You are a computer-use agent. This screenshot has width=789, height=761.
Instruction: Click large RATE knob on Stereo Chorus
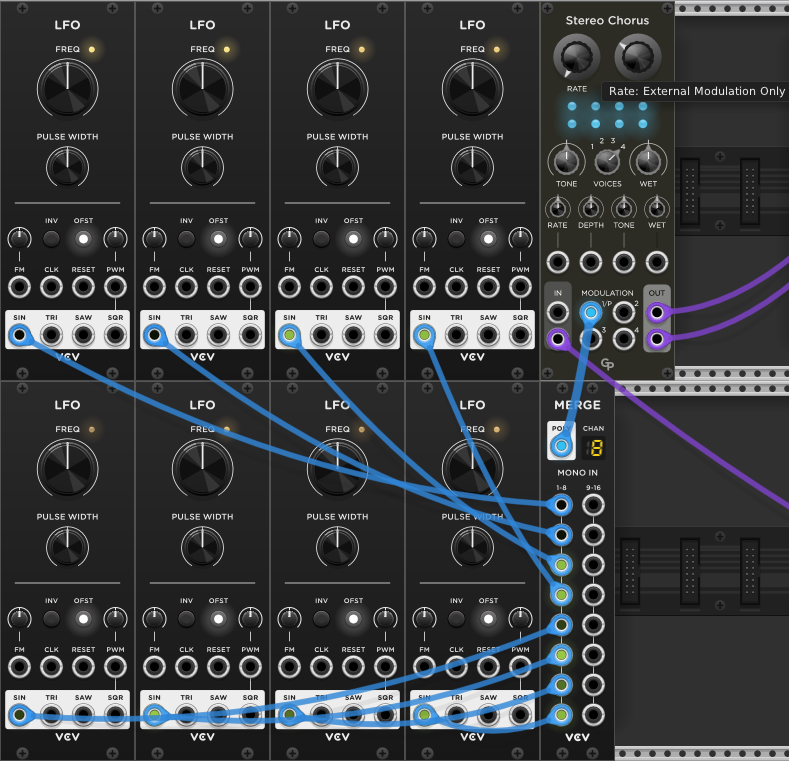point(577,57)
